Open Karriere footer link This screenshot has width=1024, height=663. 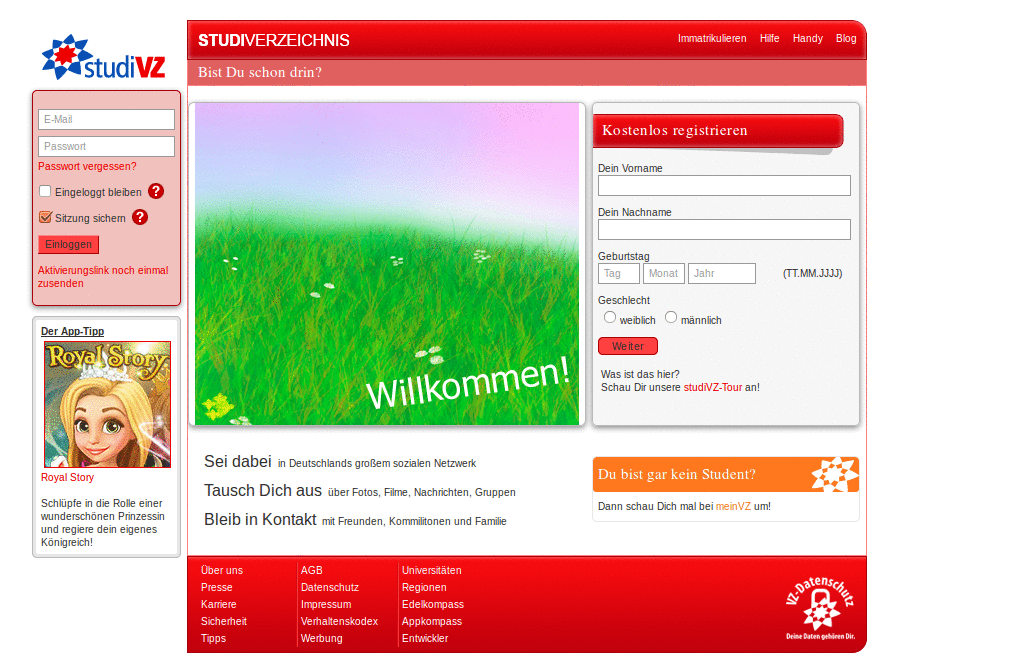tap(218, 604)
